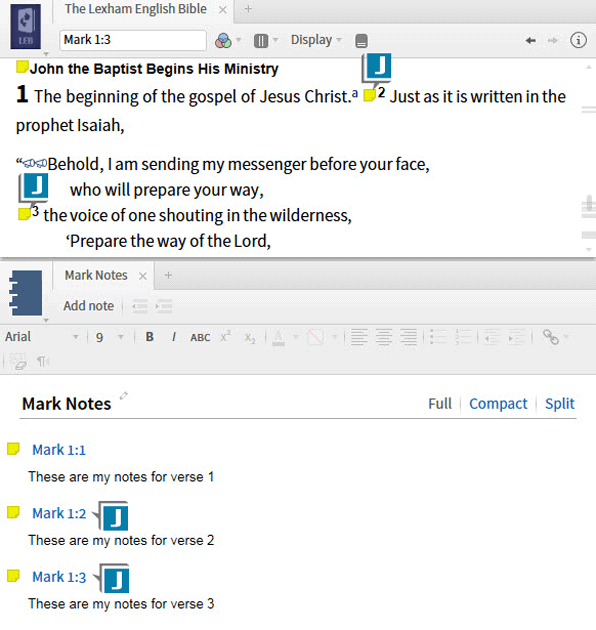Align text left
The image size is (596, 630).
click(359, 337)
